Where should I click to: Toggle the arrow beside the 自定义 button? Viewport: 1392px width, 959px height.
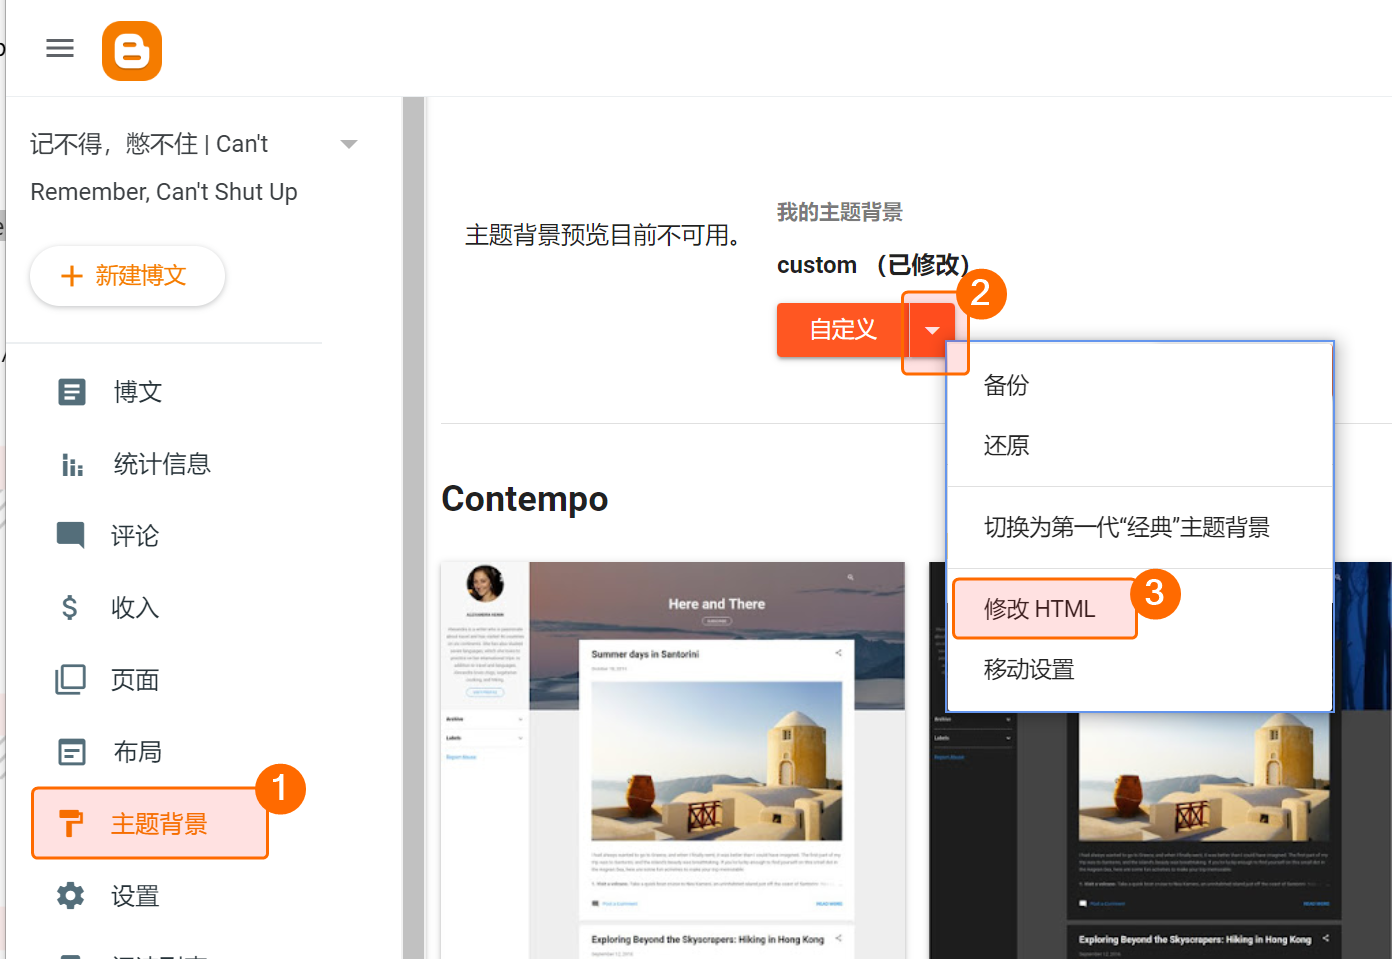pos(932,331)
